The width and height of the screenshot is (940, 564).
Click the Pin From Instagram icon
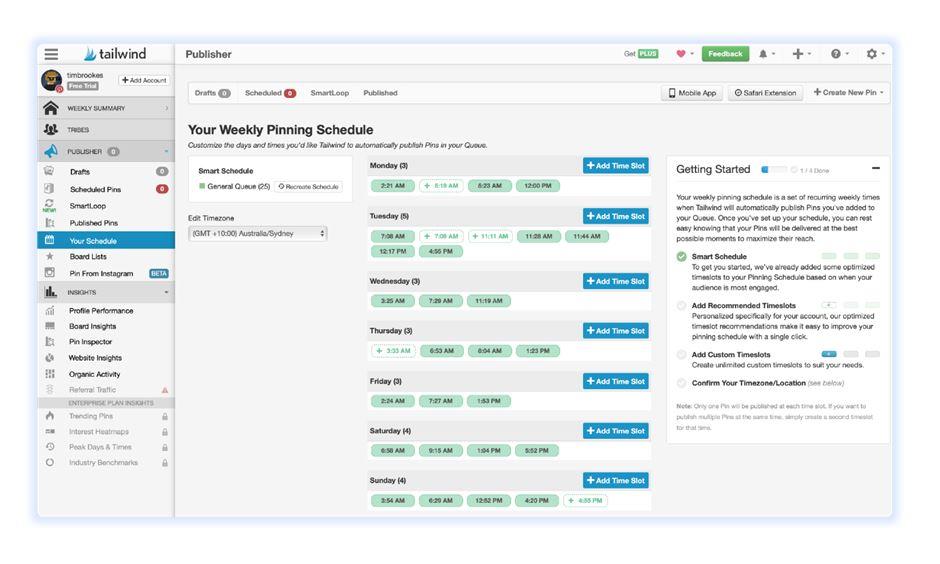pyautogui.click(x=50, y=273)
